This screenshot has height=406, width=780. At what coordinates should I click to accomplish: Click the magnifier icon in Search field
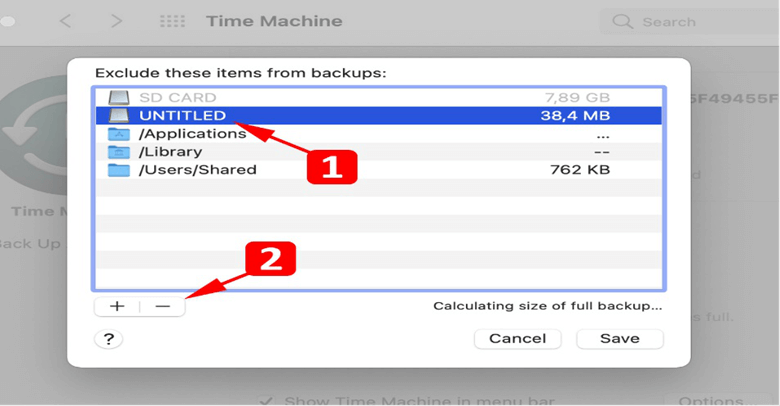click(622, 22)
